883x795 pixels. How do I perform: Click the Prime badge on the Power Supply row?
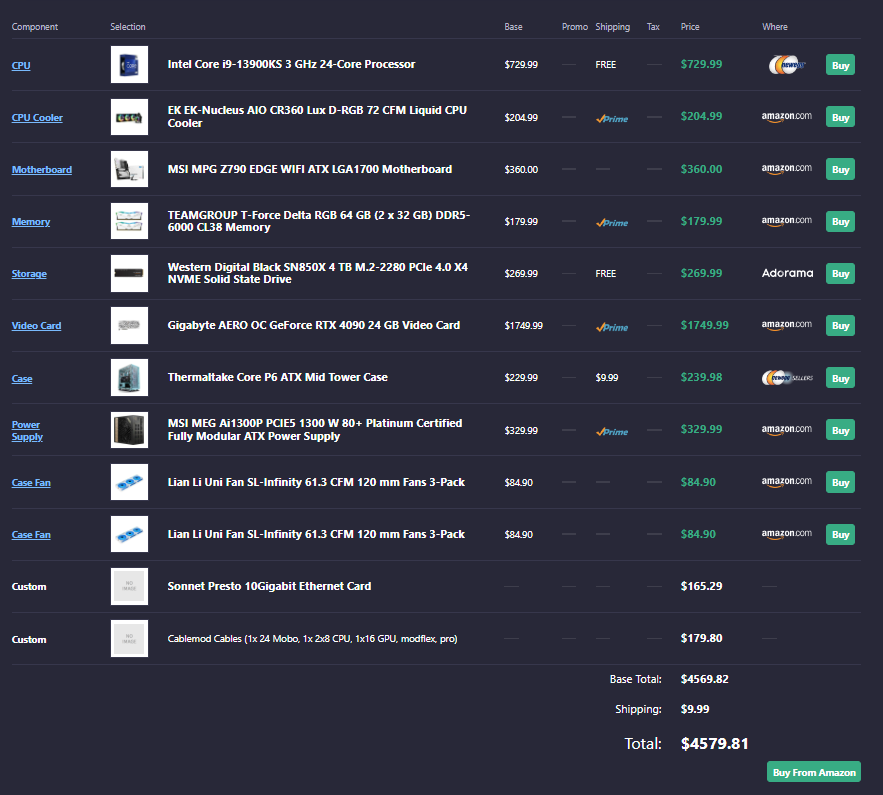coord(612,432)
